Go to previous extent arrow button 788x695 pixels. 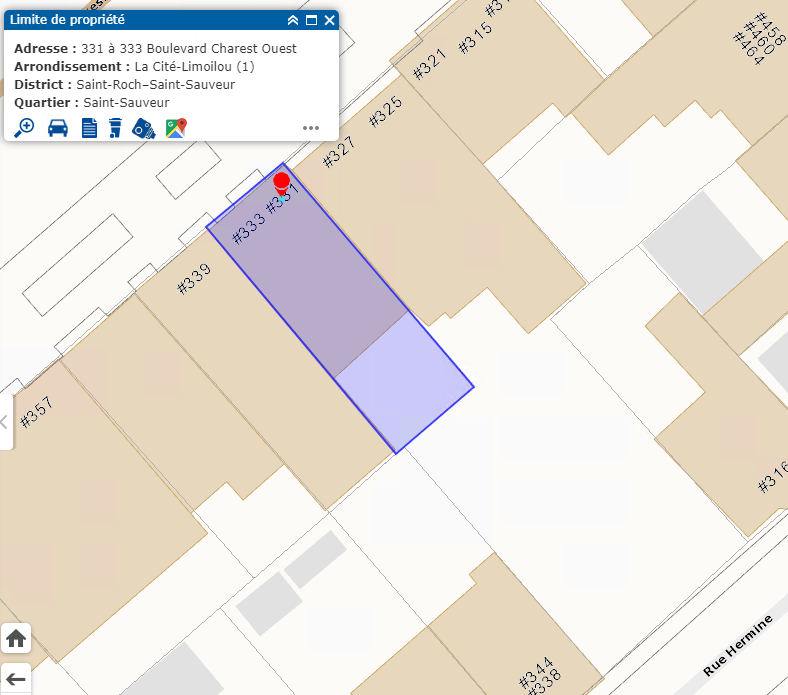coord(16,679)
